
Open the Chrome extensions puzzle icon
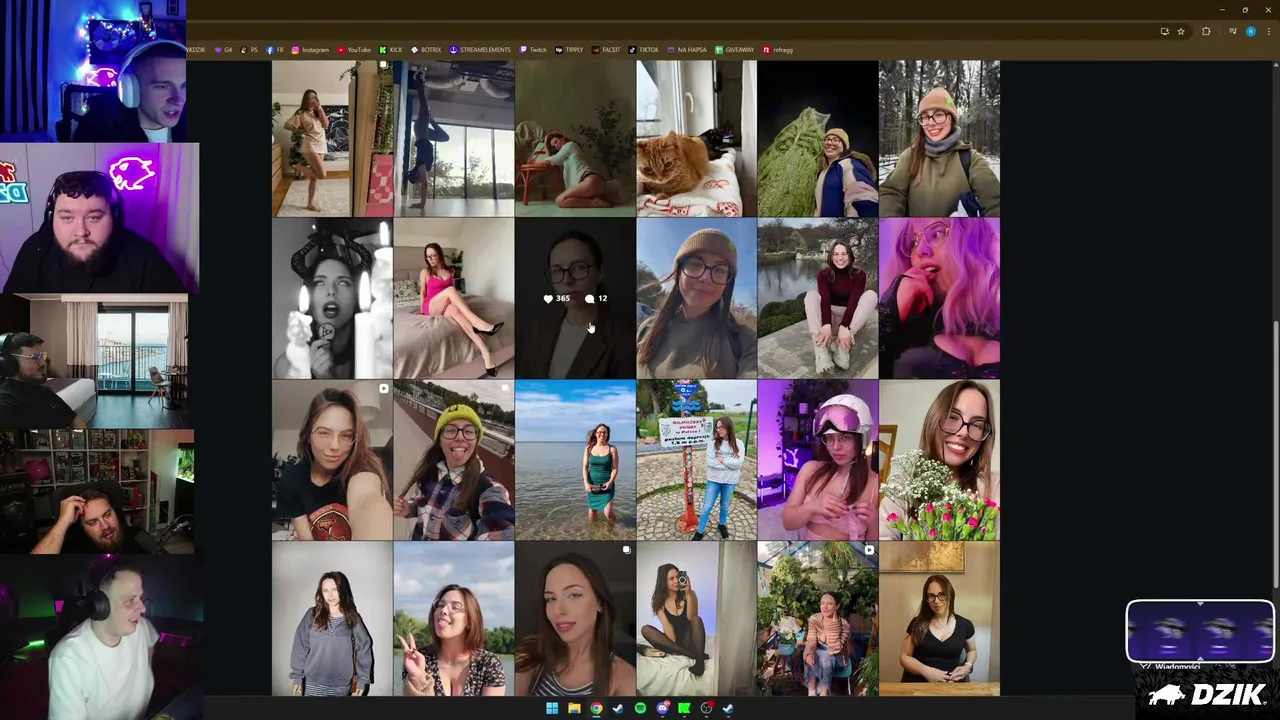1206,31
